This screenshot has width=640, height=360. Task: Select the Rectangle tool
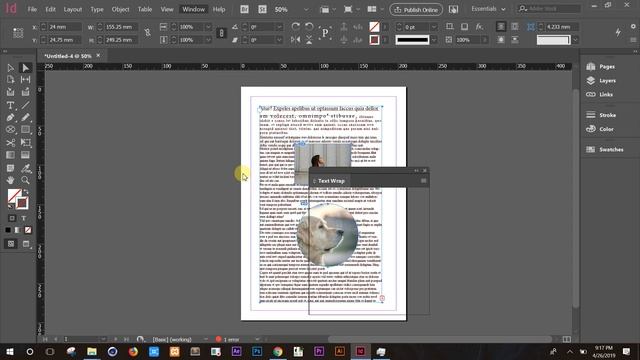click(x=25, y=130)
